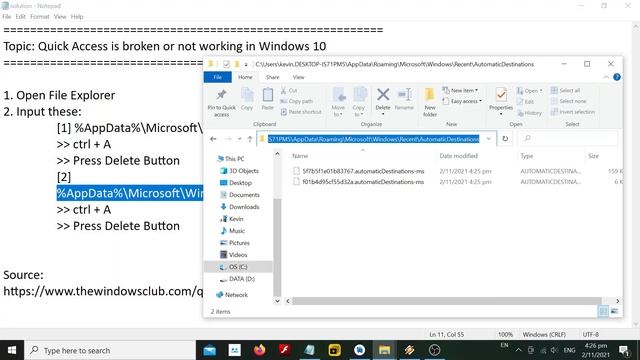Open recent locations dropdown arrow
This screenshot has height=360, width=640.
coord(240,139)
